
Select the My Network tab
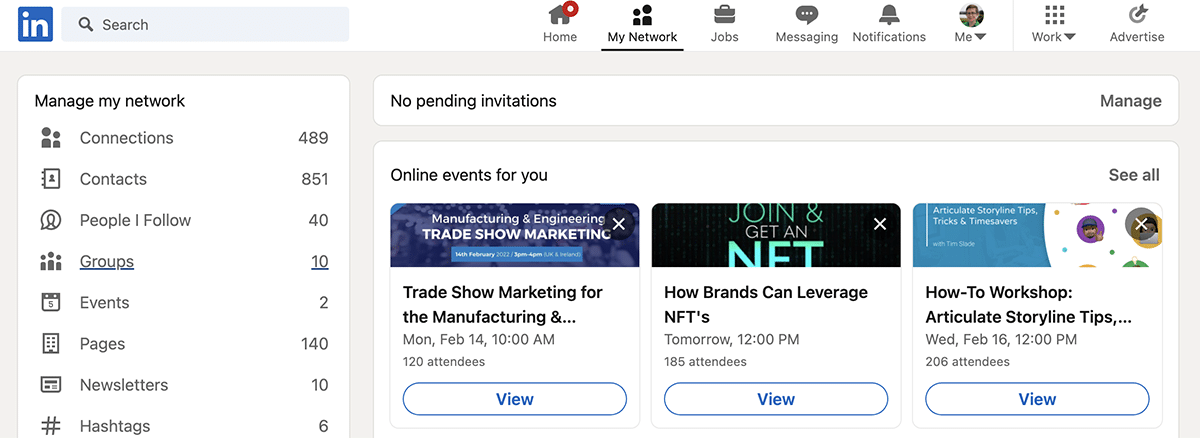(642, 25)
